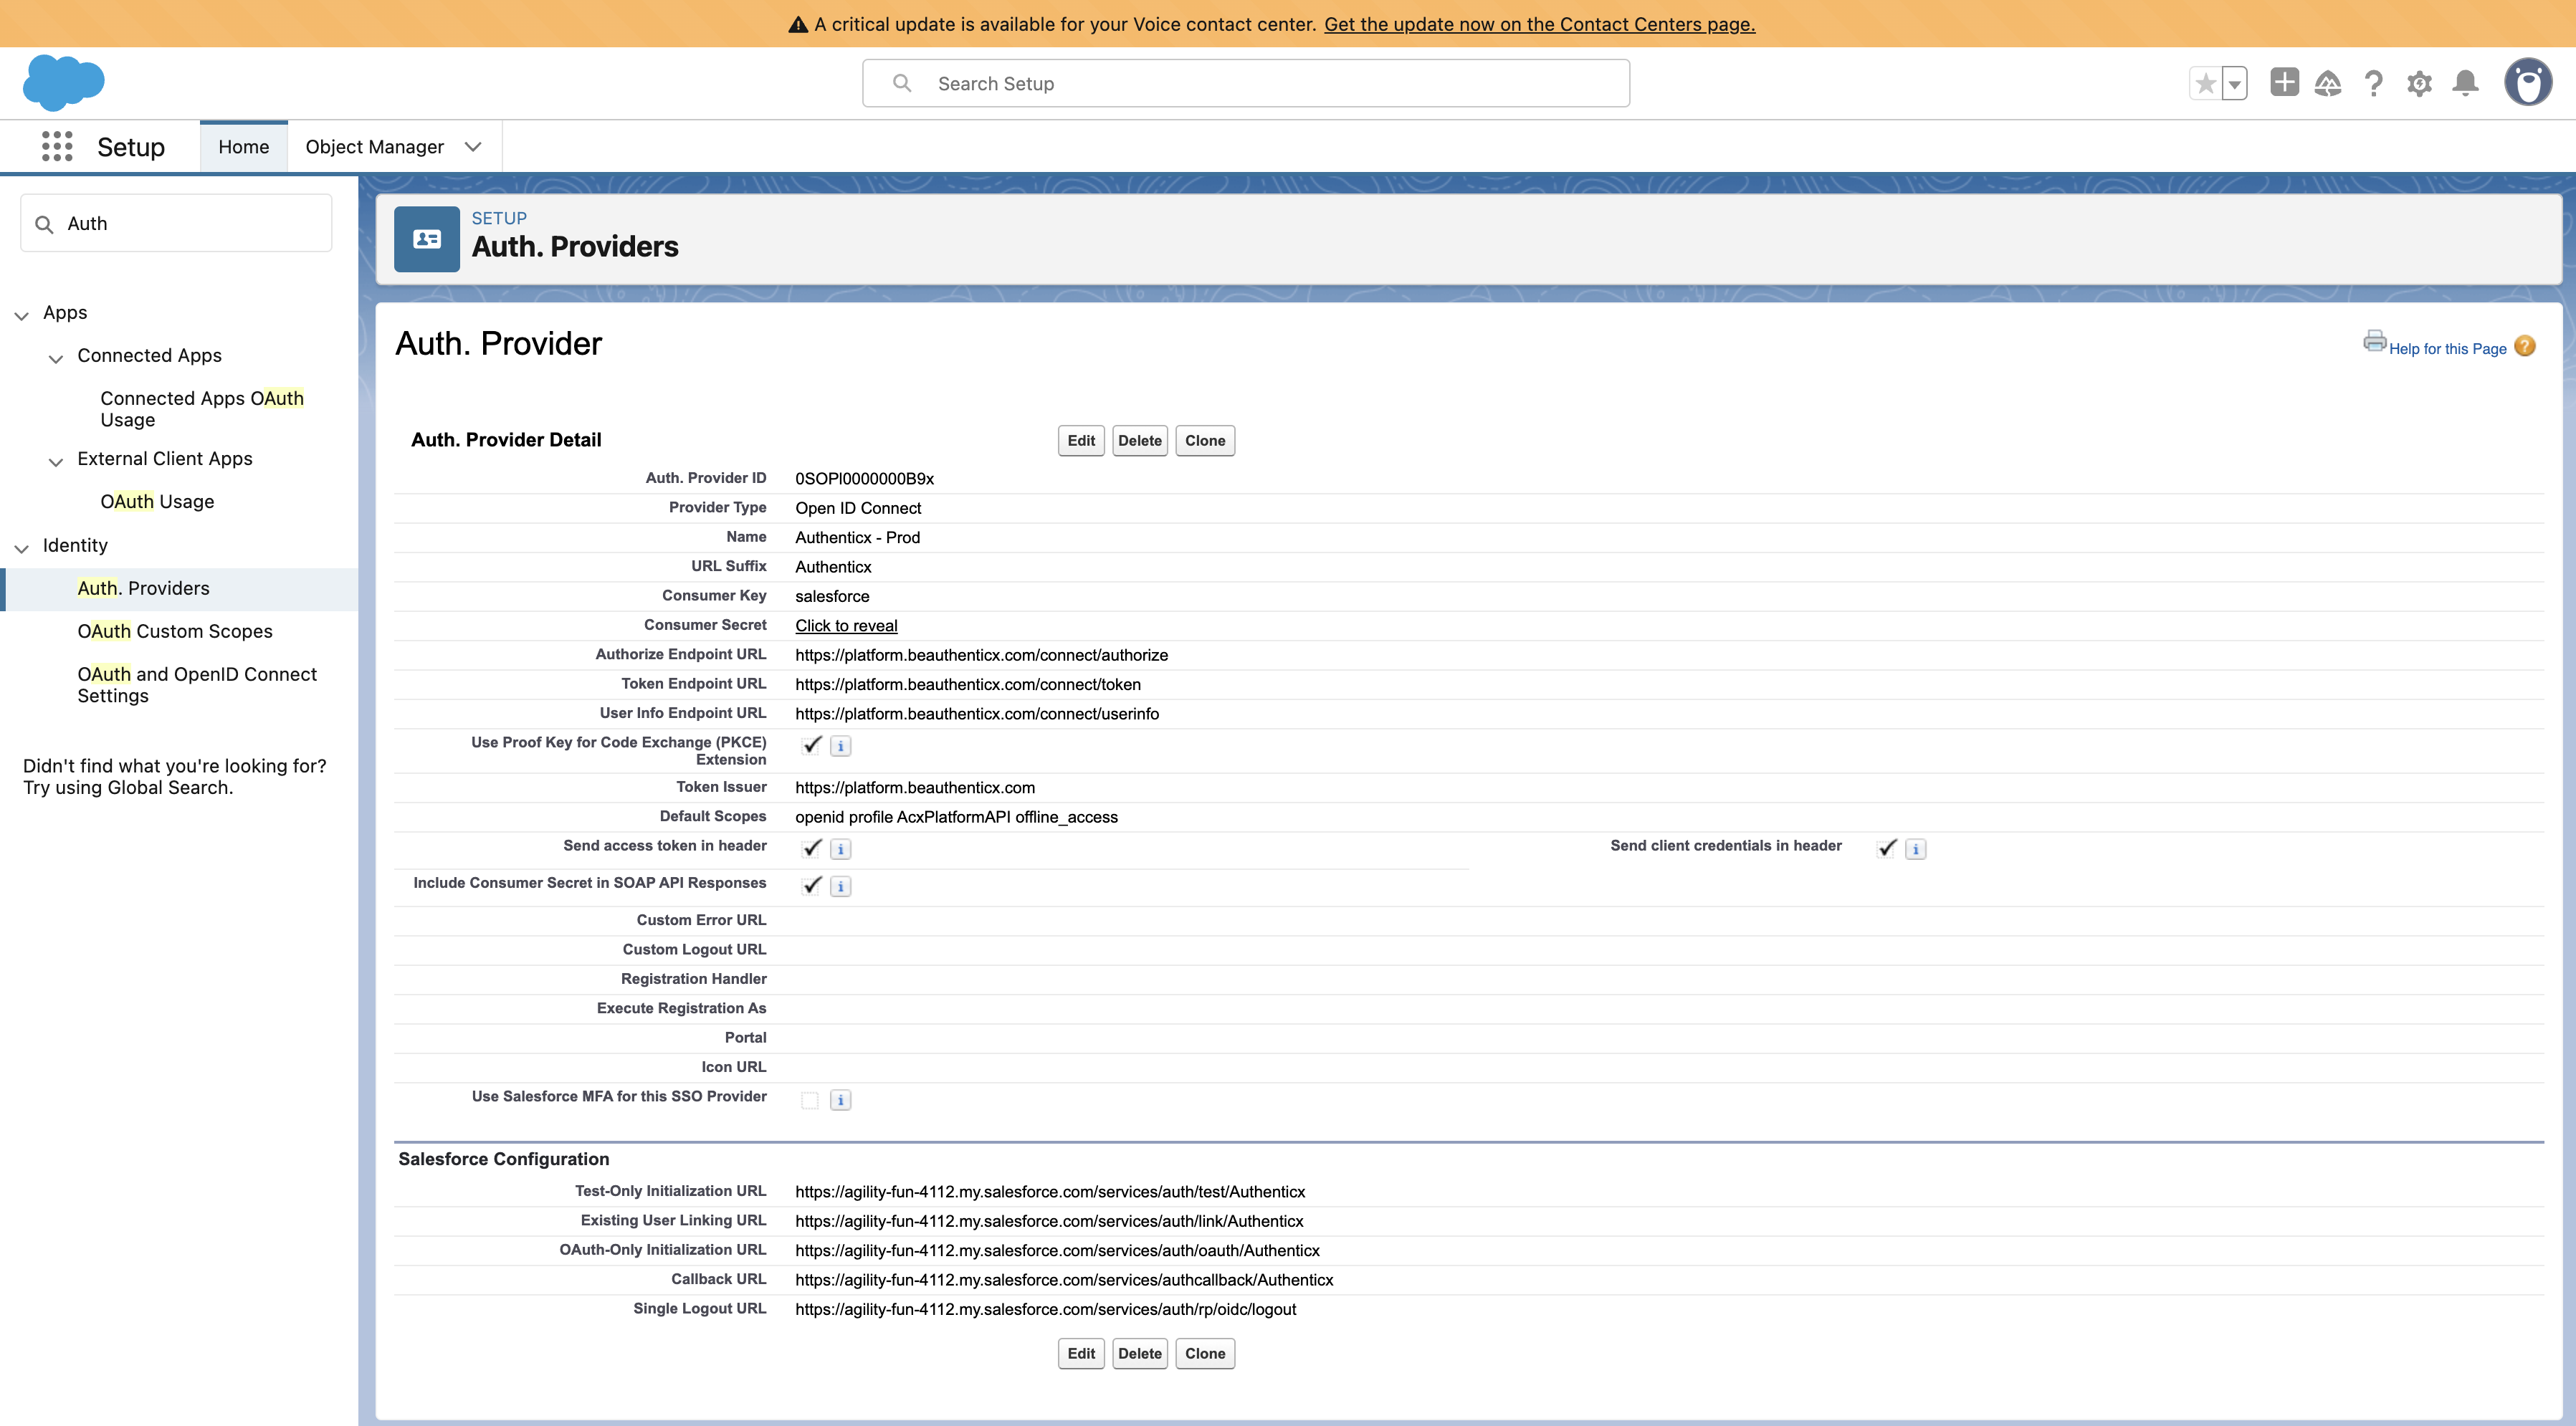Focus the Search Setup field
This screenshot has height=1426, width=2576.
[x=1246, y=83]
